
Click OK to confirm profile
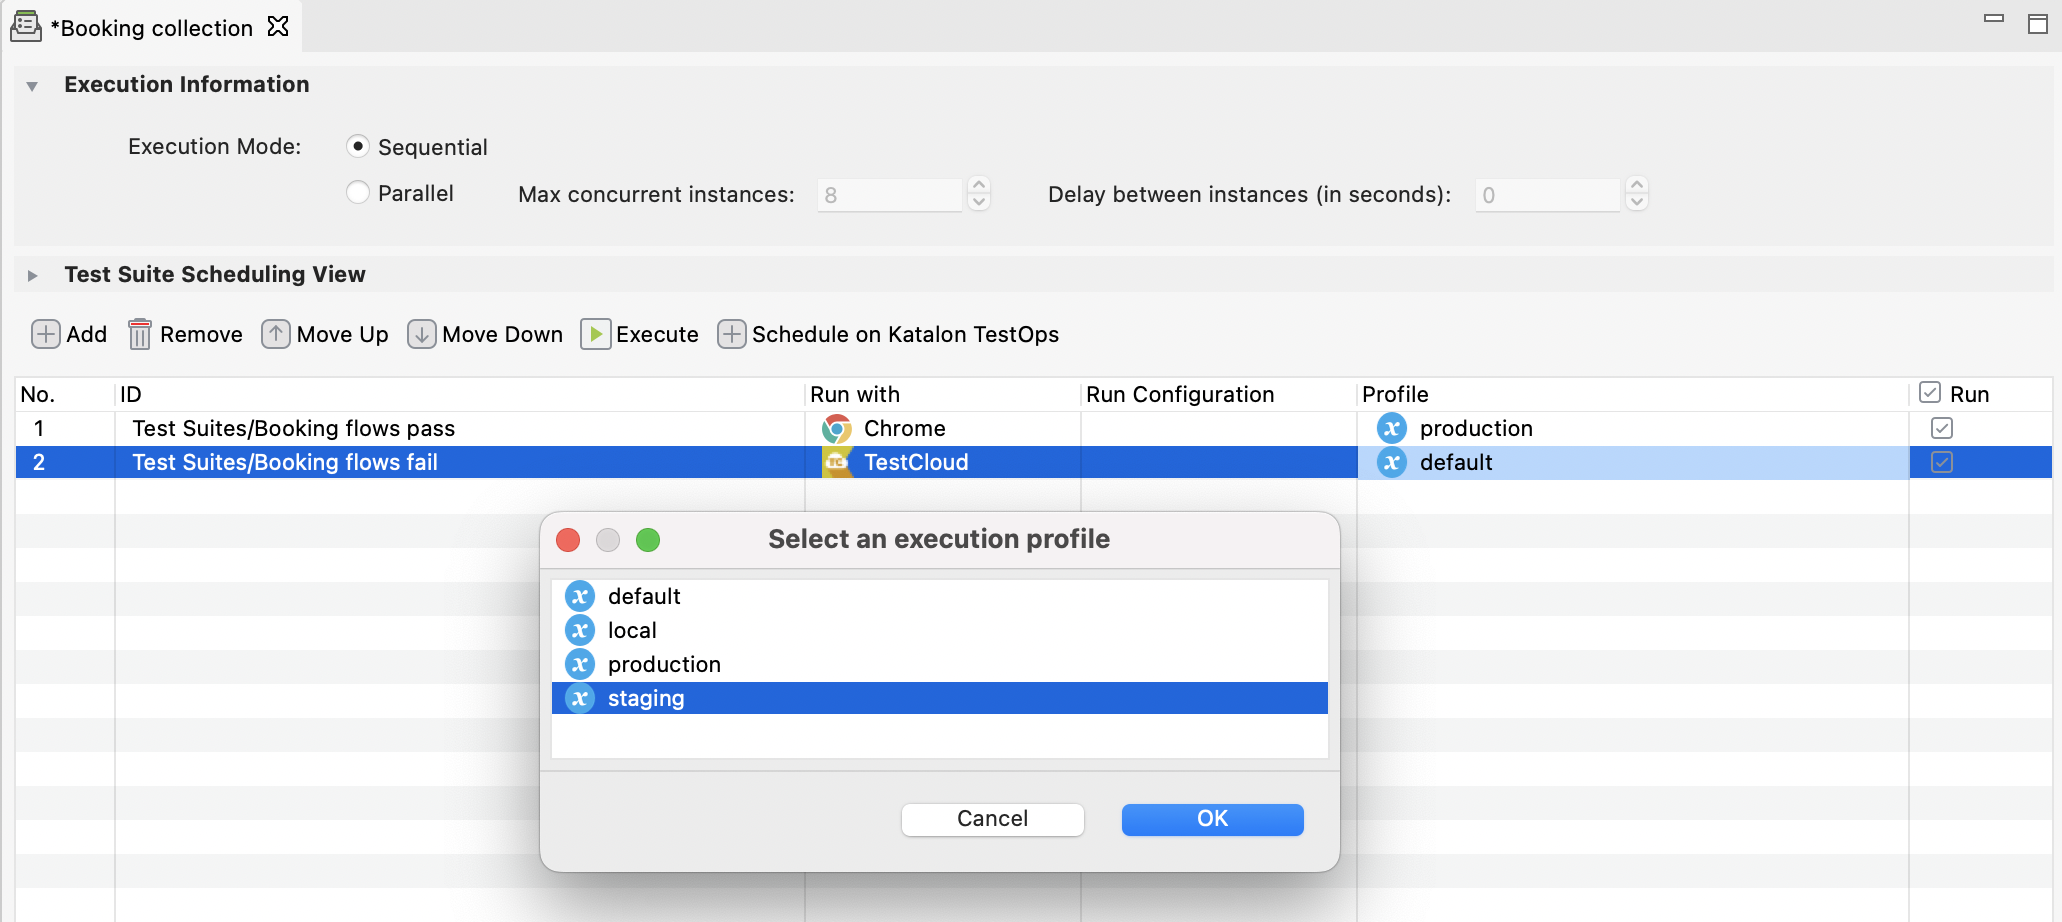(1212, 819)
